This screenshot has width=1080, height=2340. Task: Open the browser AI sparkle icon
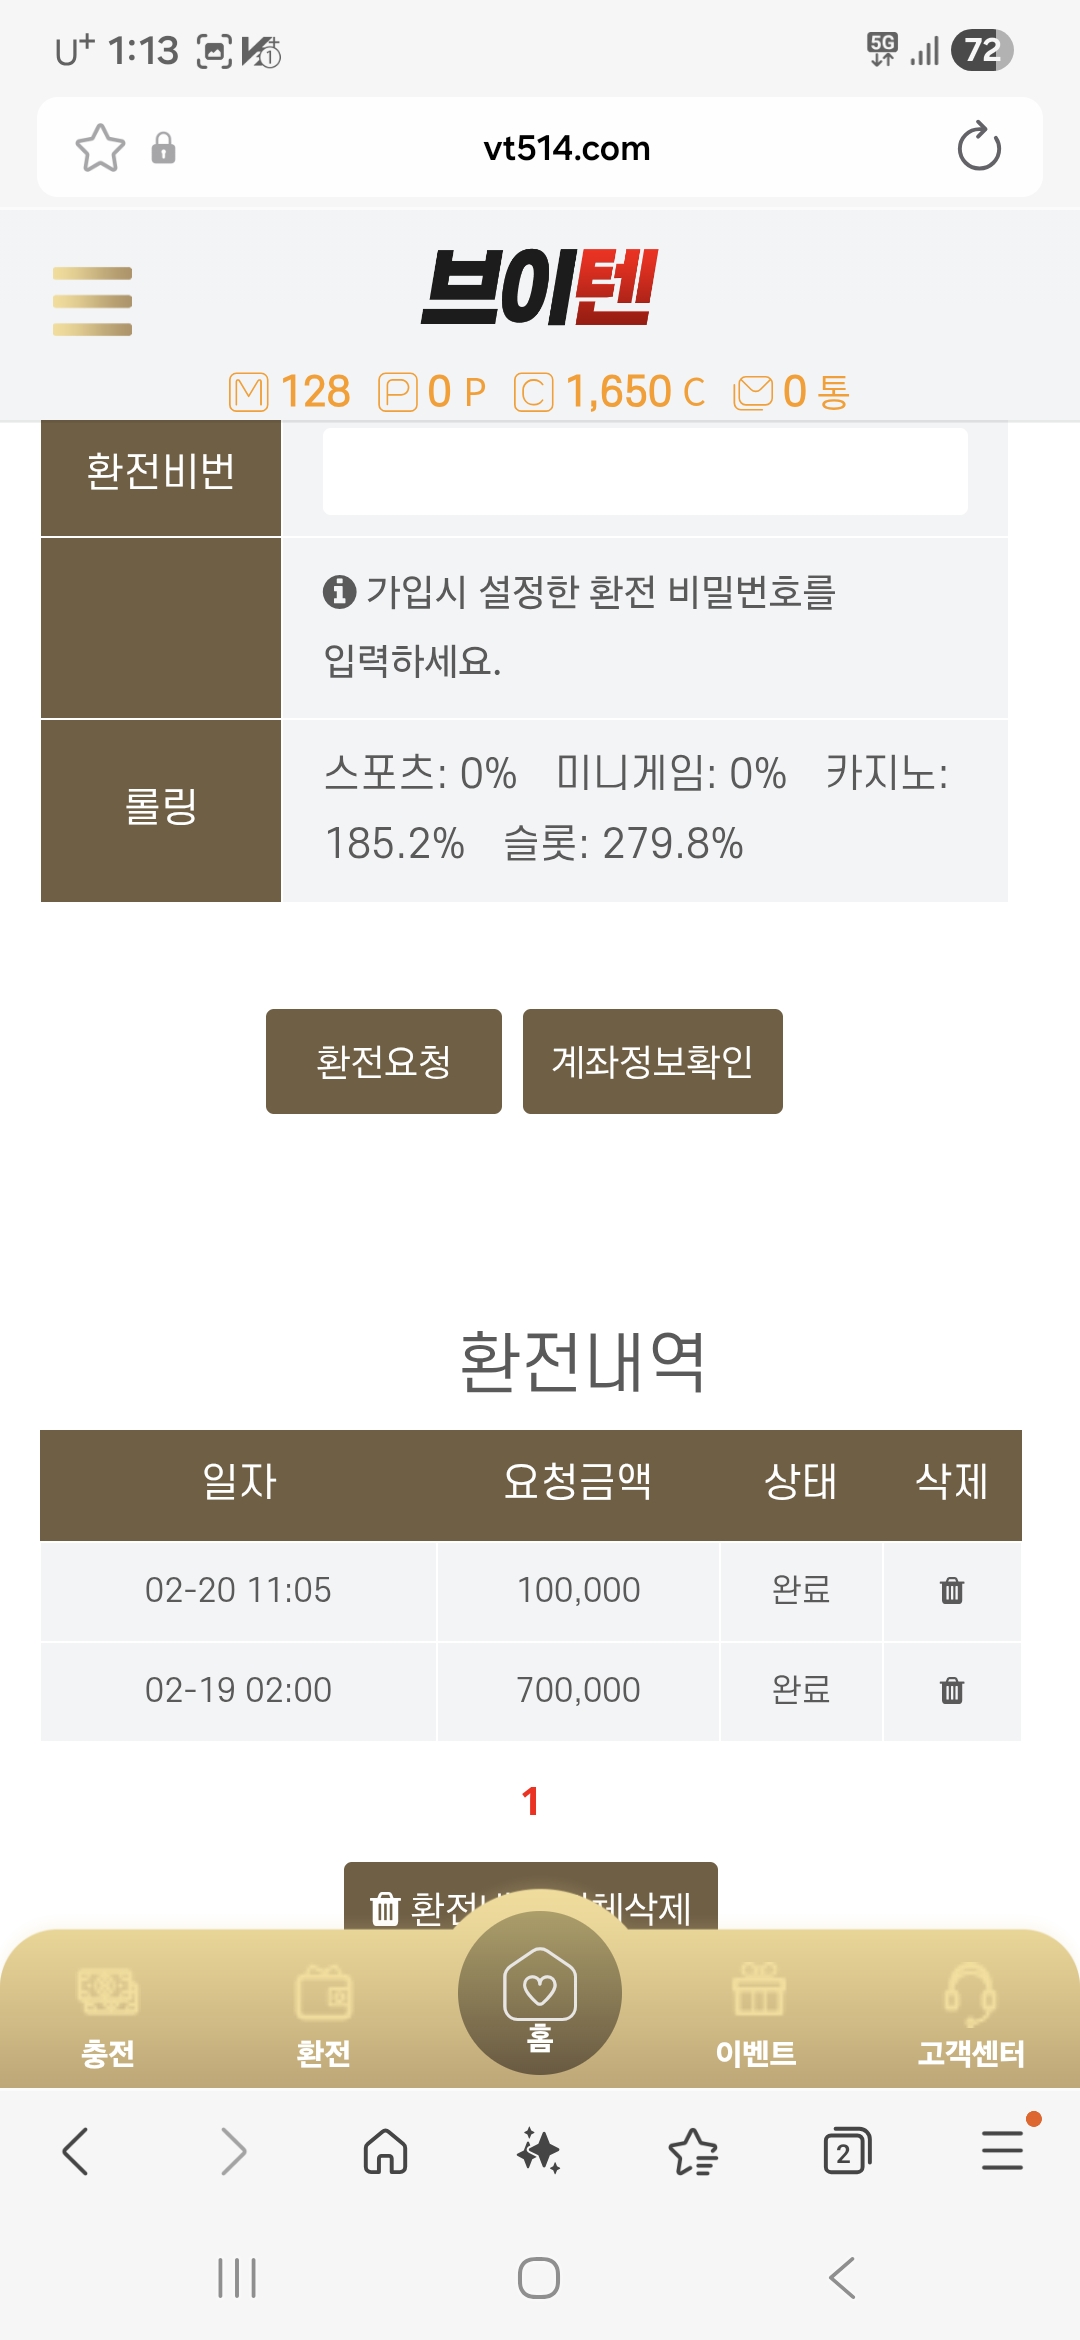pyautogui.click(x=538, y=2151)
